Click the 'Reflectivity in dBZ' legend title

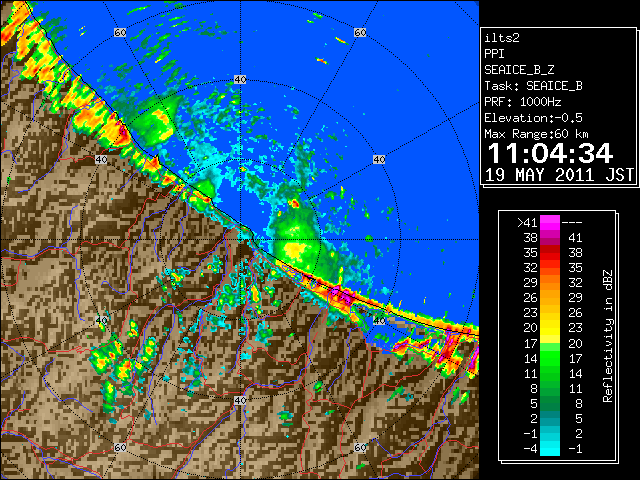608,336
